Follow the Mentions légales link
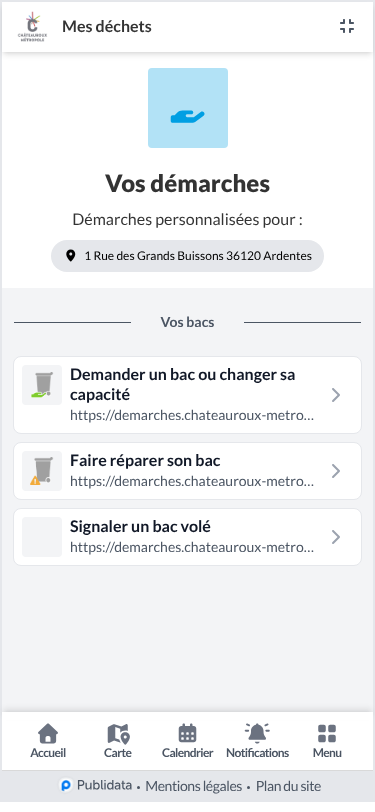This screenshot has width=375, height=812. click(x=194, y=786)
